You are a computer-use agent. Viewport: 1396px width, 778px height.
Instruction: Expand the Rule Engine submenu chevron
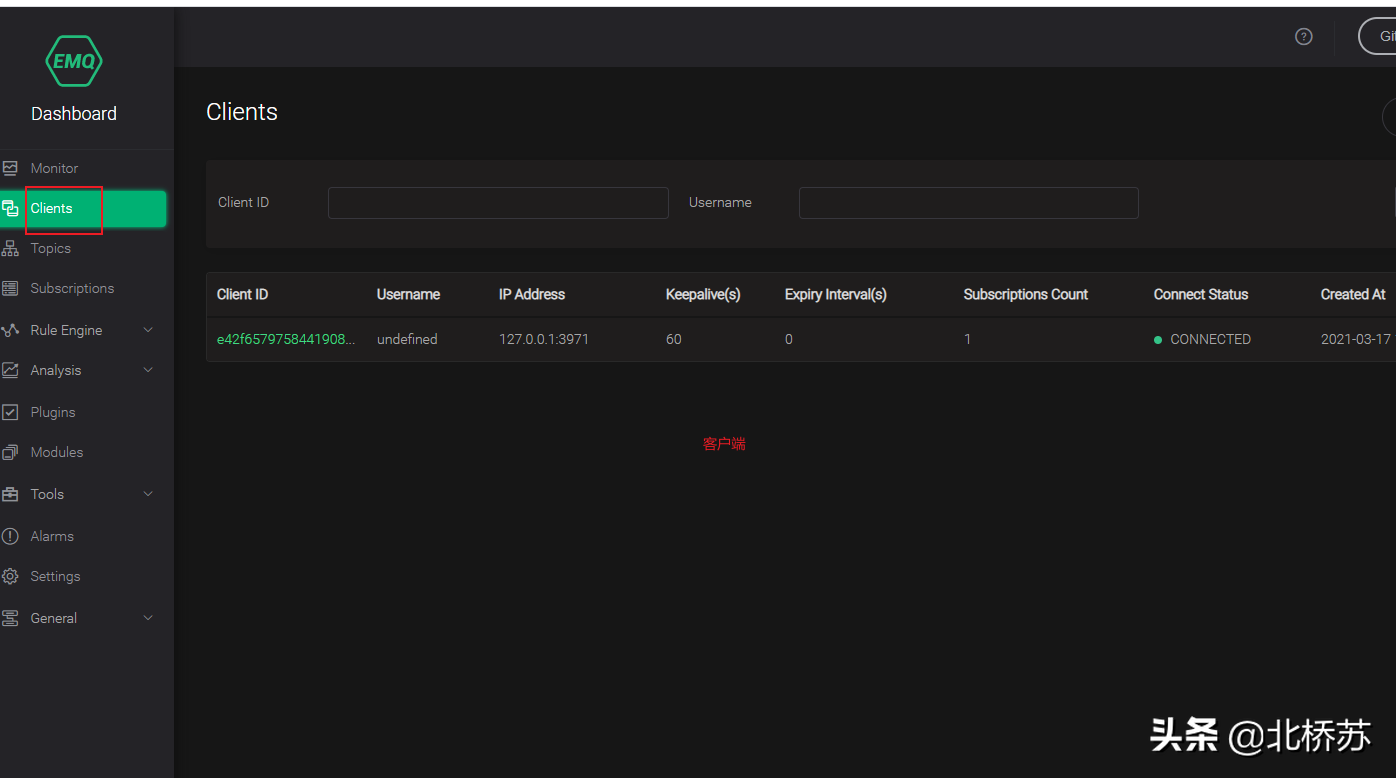click(x=148, y=330)
